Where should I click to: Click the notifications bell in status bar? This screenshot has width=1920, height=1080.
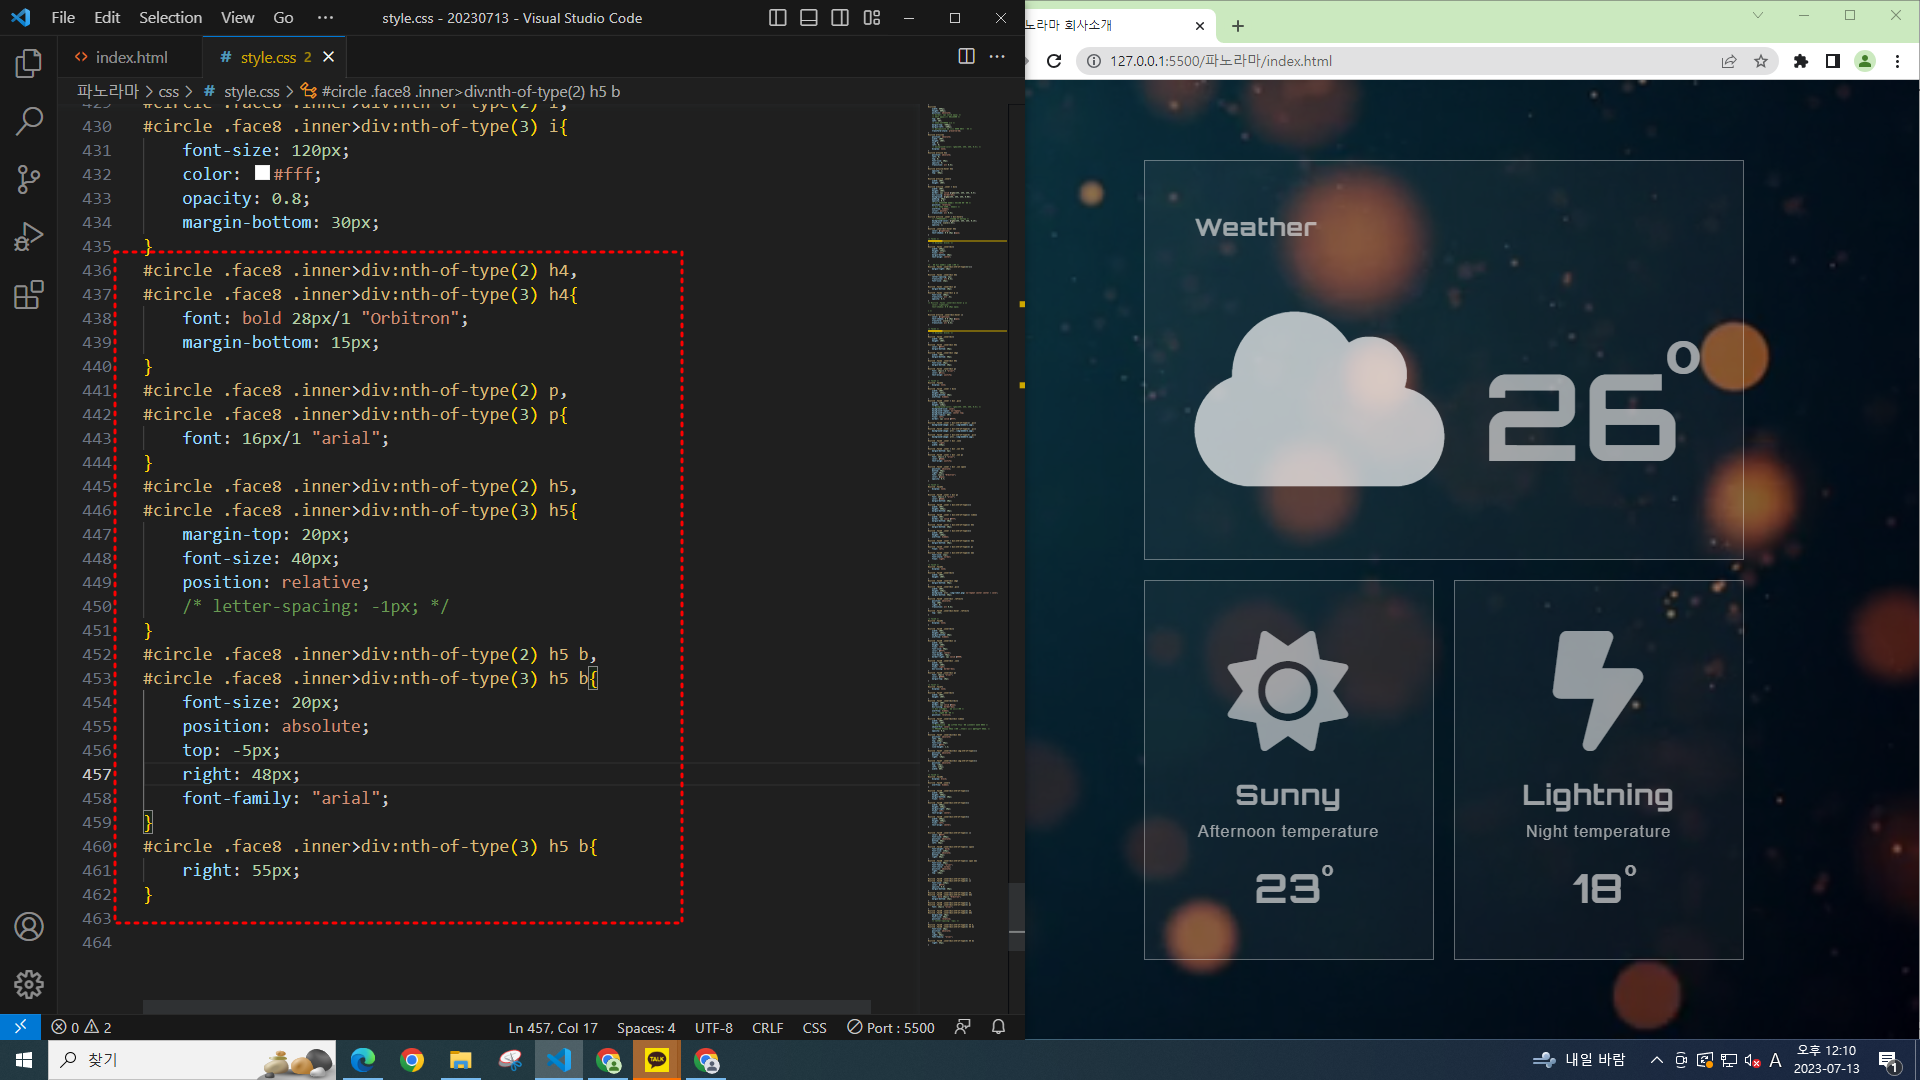click(998, 1027)
